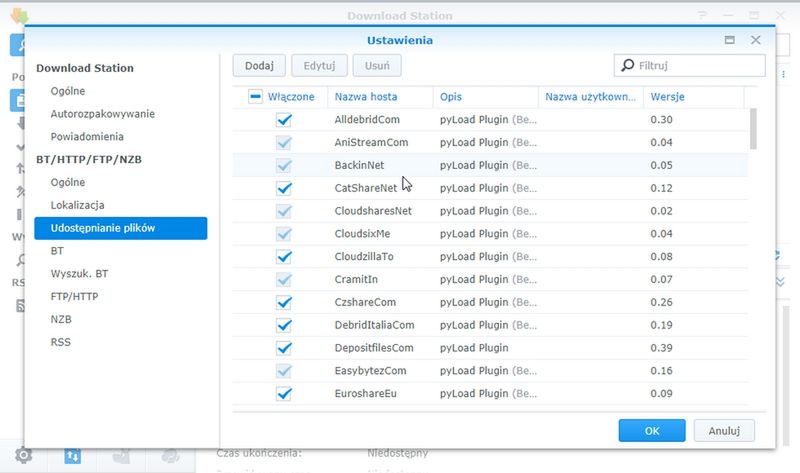The image size is (800, 473).
Task: Toggle the Włączone header select-all checkbox
Action: pyautogui.click(x=255, y=96)
